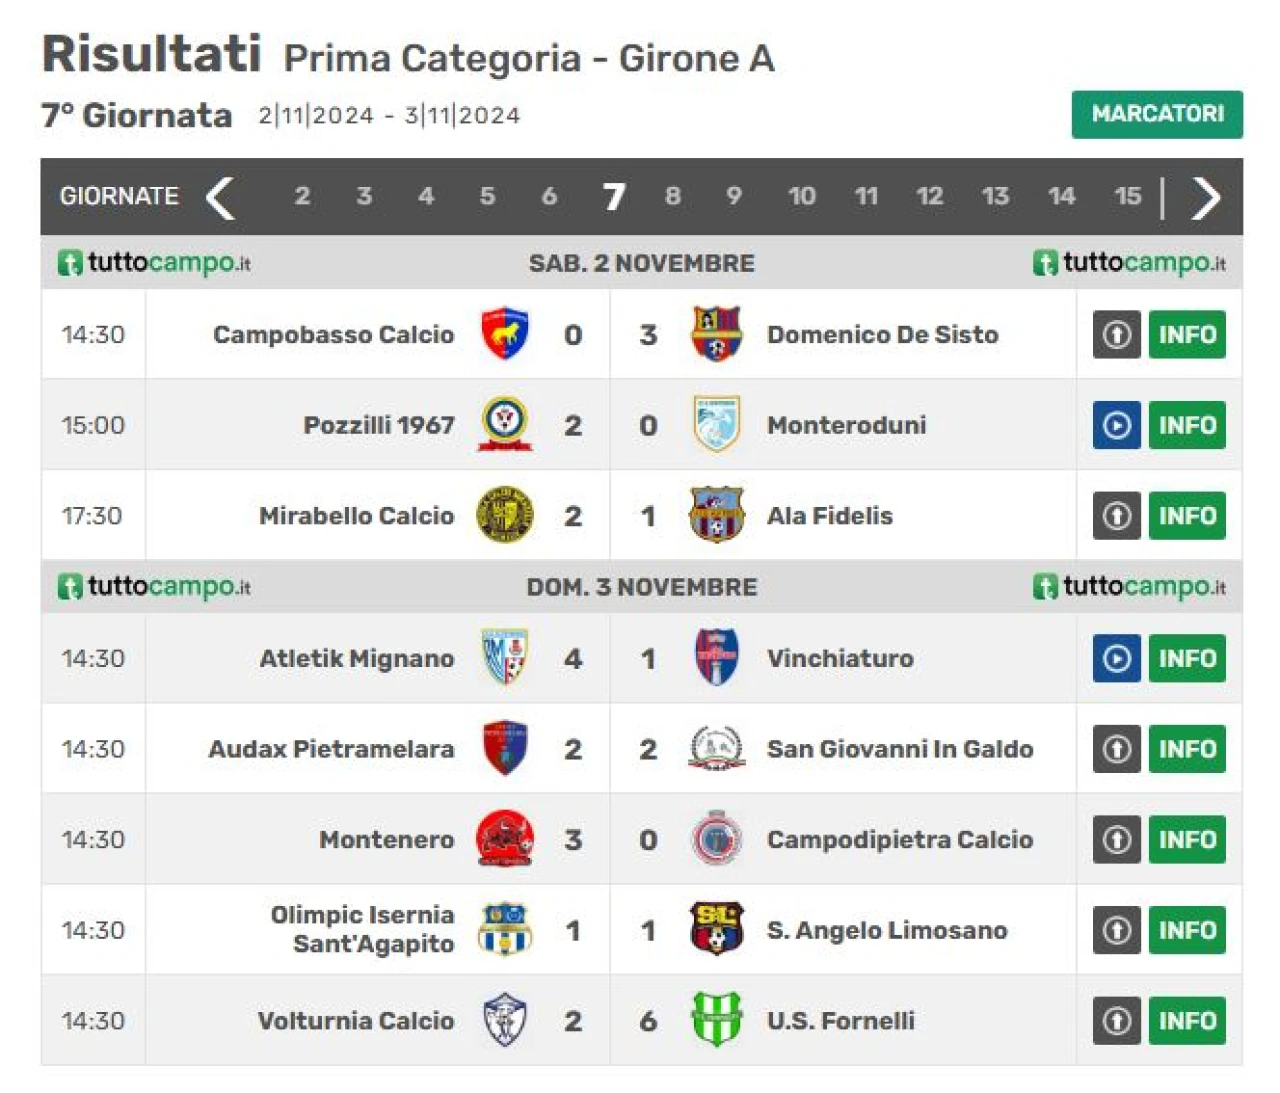Open the Vinchiaturo team link
This screenshot has height=1093, width=1280.
[x=840, y=658]
